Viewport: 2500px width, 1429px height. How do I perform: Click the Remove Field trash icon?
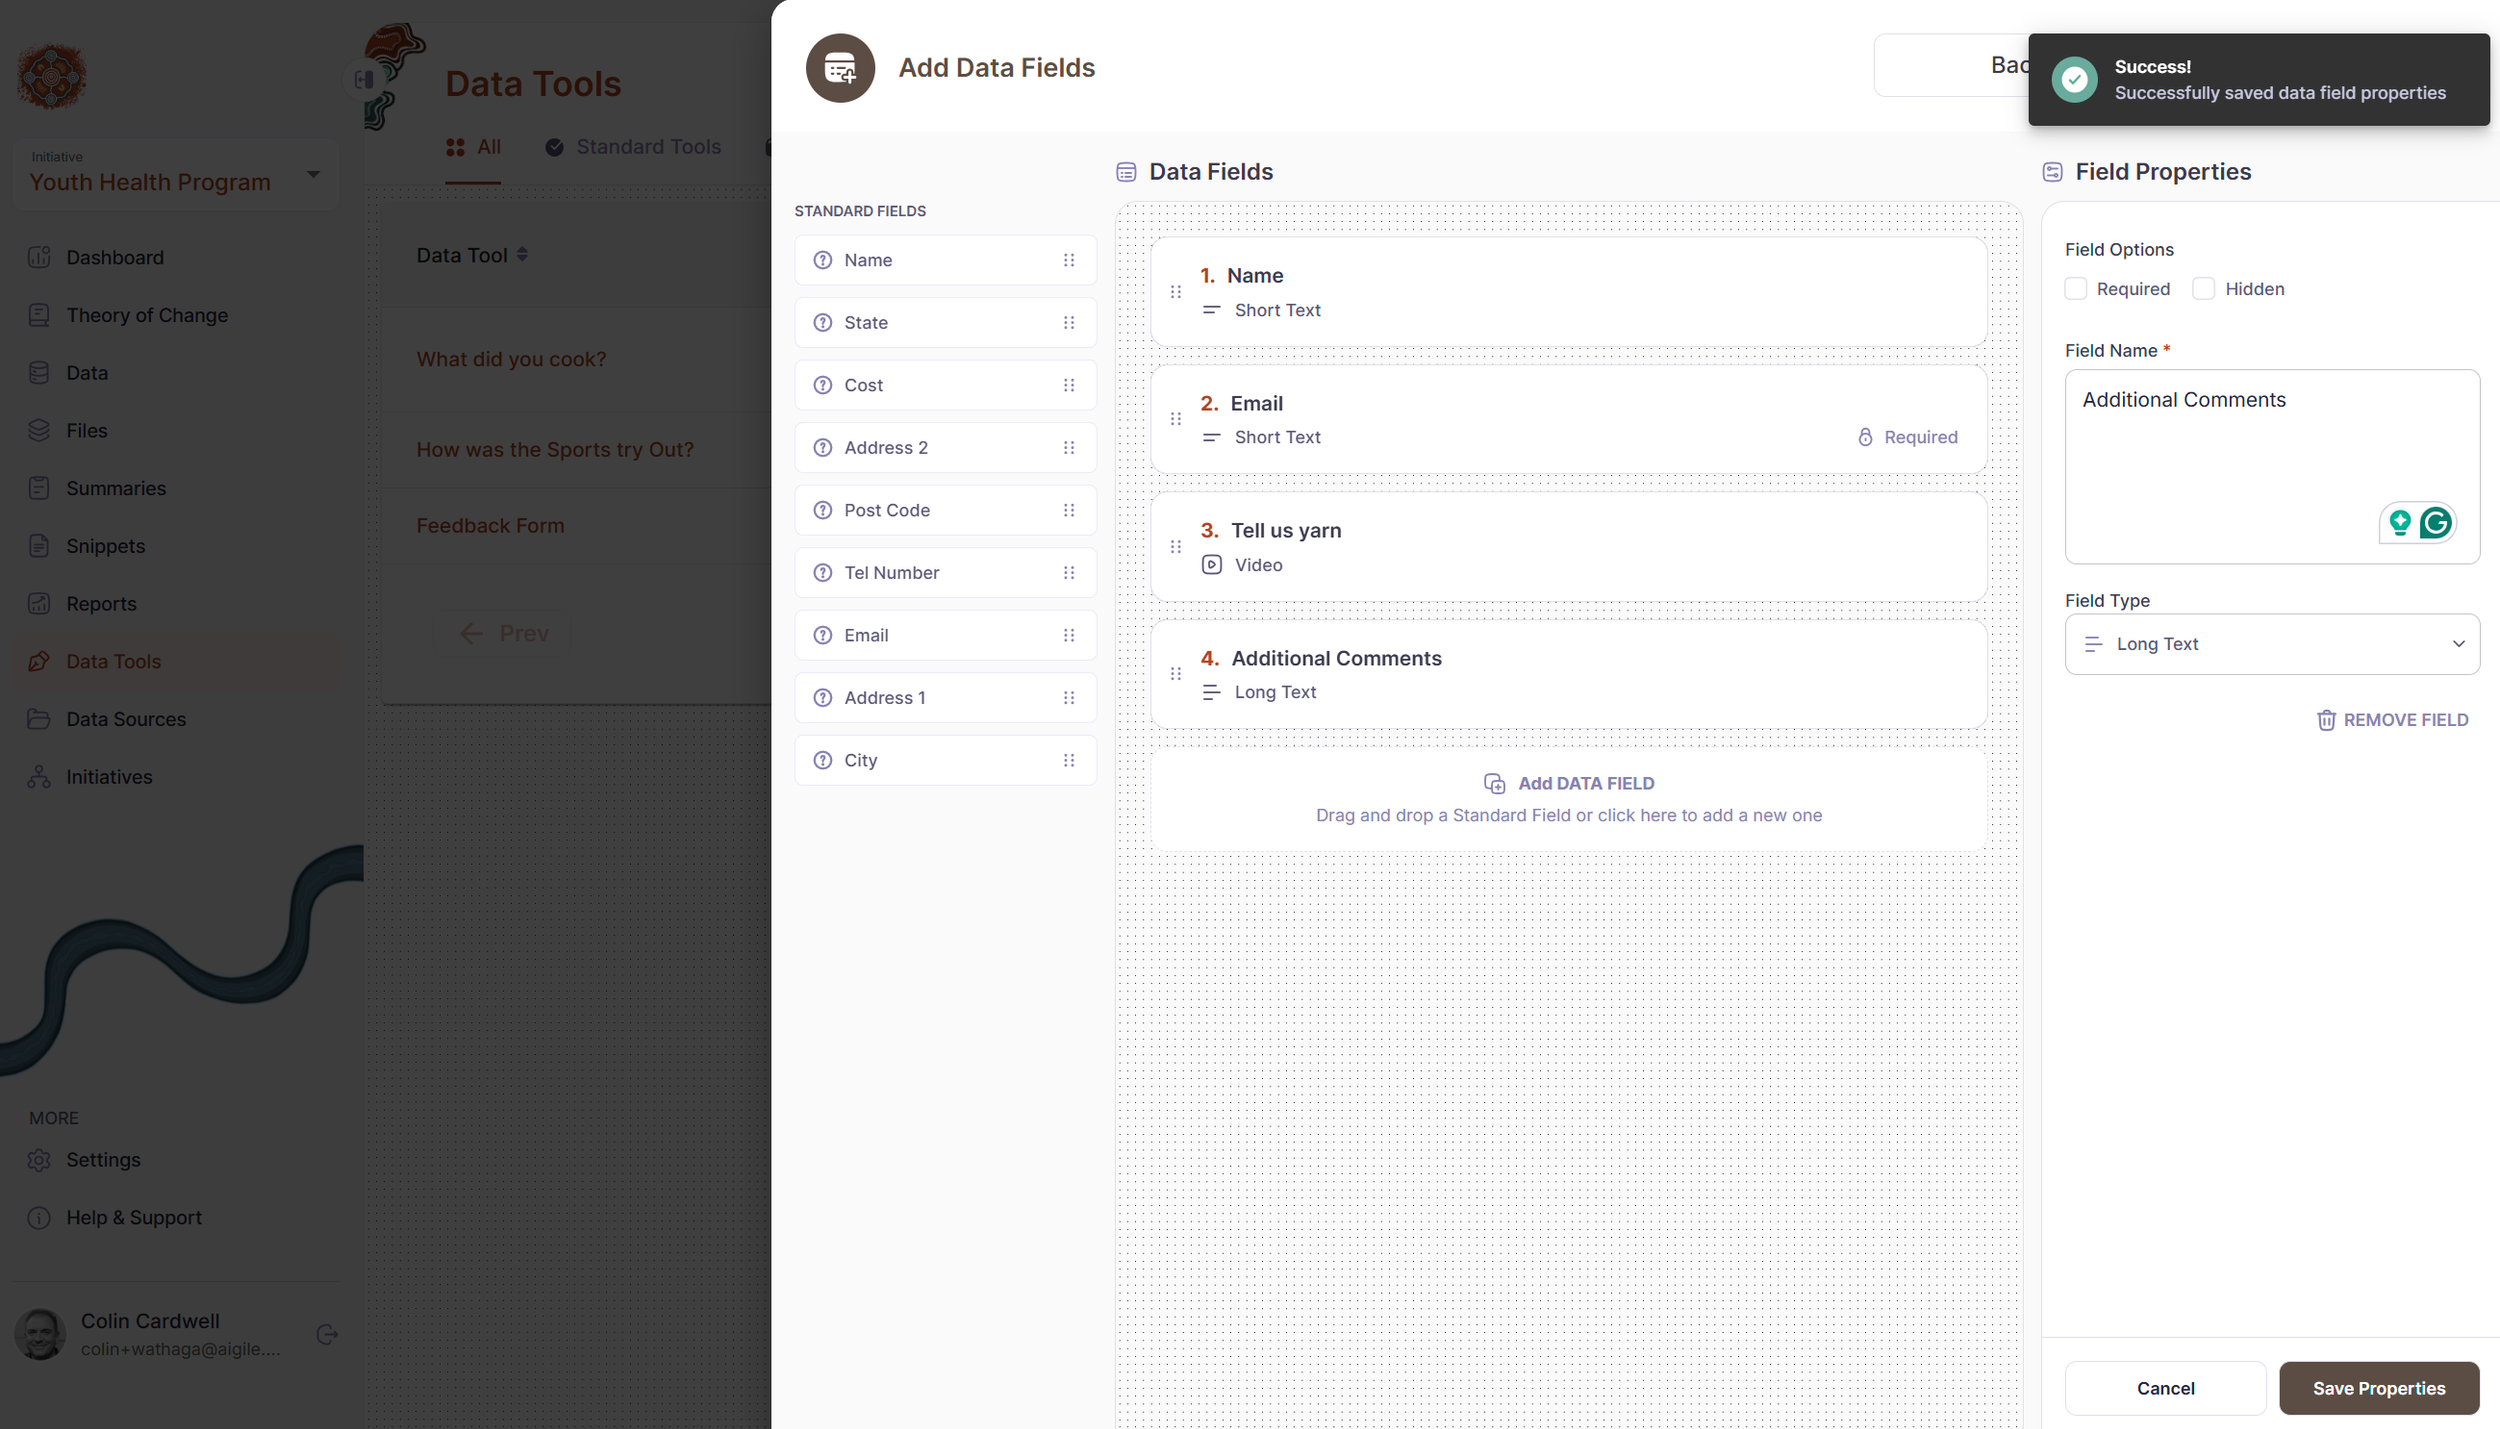2326,719
